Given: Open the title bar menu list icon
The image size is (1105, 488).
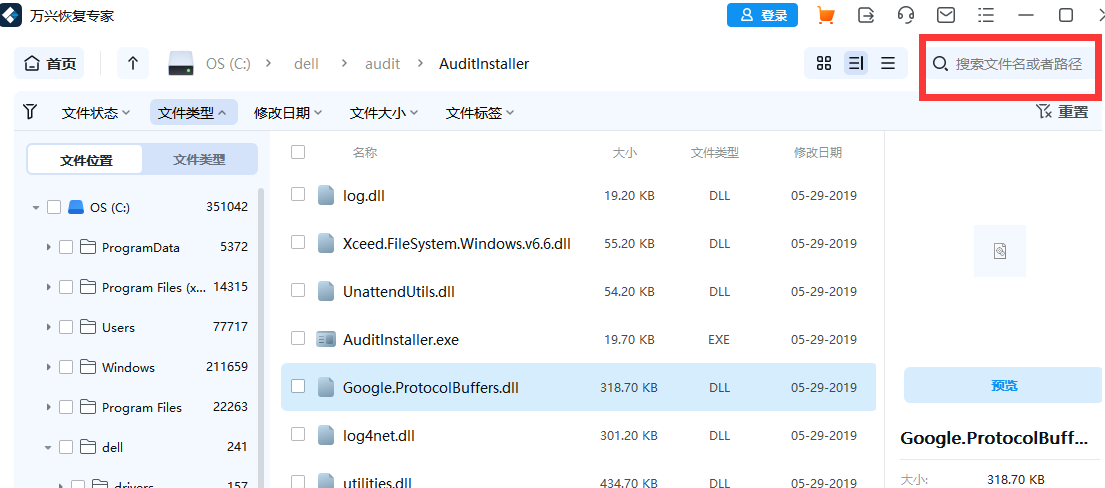Looking at the screenshot, I should point(986,15).
